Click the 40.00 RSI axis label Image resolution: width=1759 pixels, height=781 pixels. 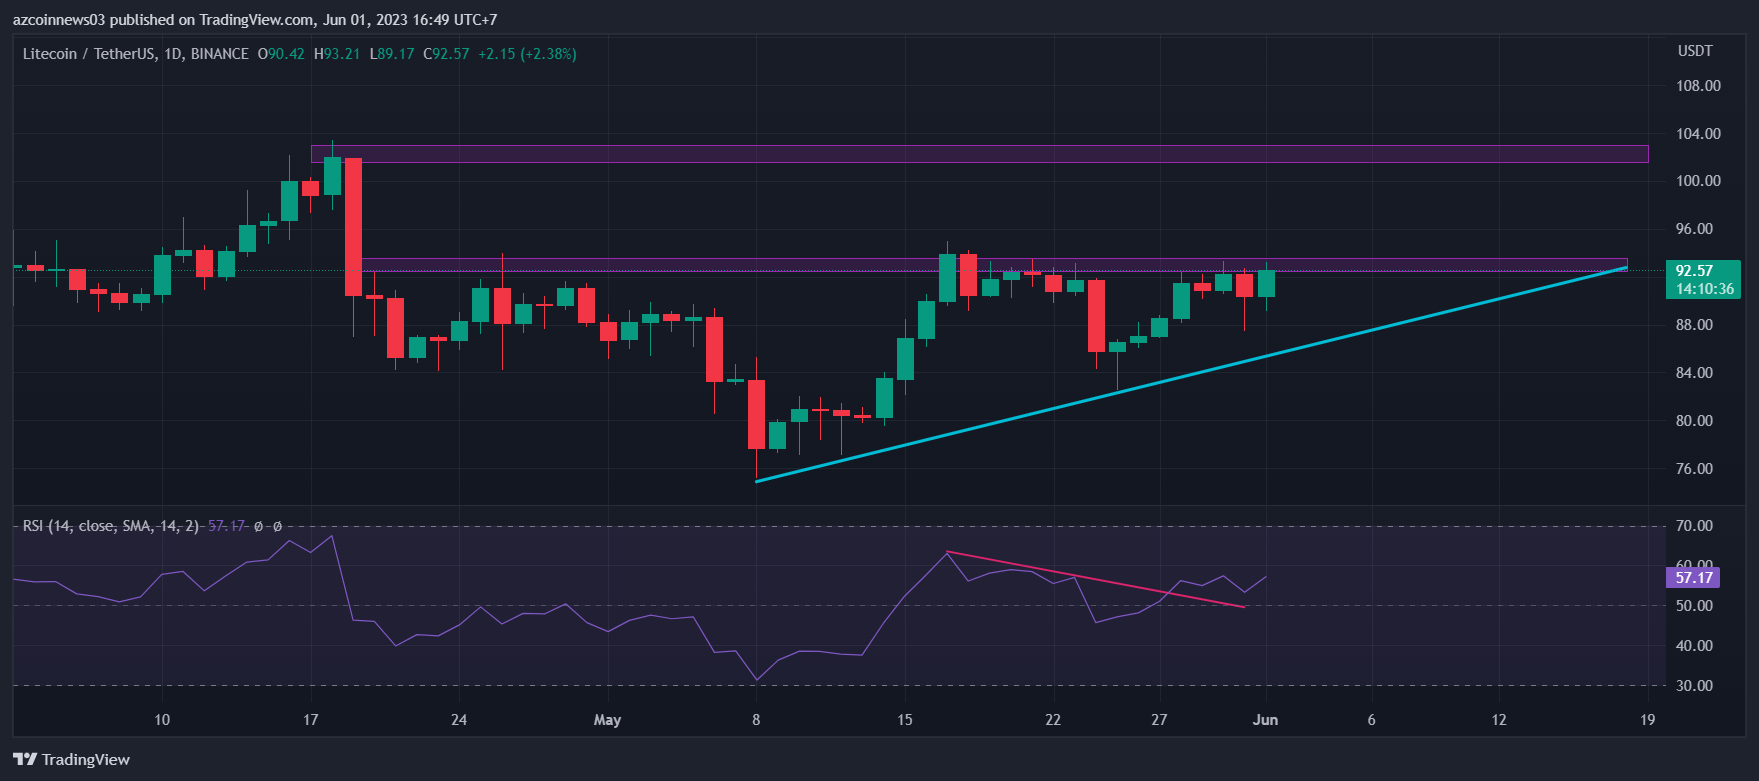[x=1695, y=646]
